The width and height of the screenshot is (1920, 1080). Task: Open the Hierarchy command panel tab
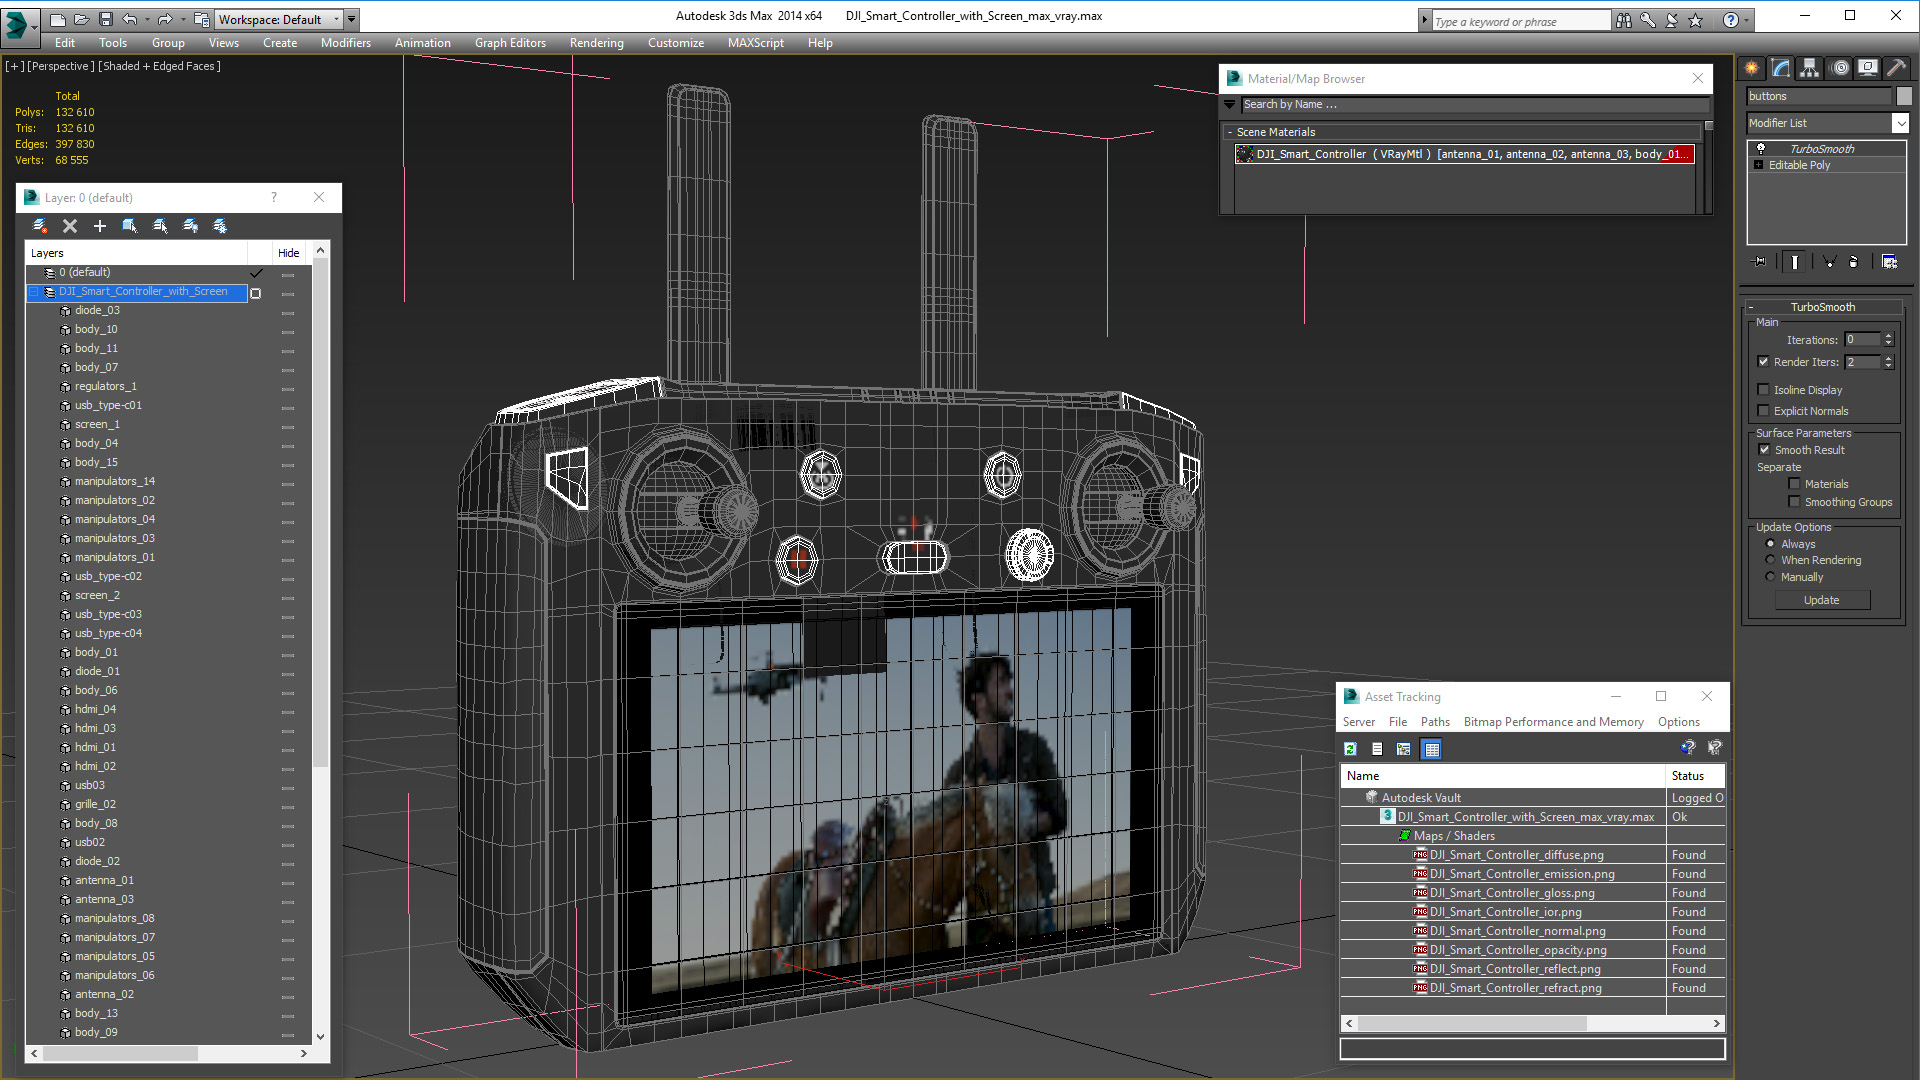pyautogui.click(x=1809, y=68)
